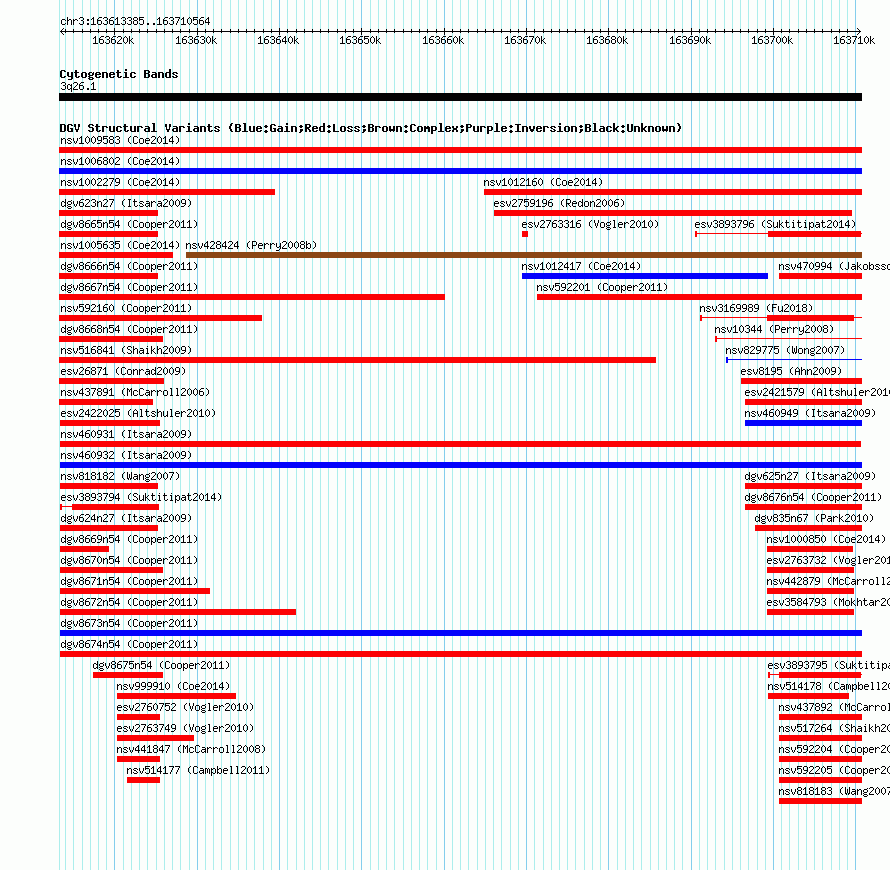This screenshot has width=890, height=870.
Task: Click the dgv8675n54 (Cooper2011) label
Action: point(161,665)
